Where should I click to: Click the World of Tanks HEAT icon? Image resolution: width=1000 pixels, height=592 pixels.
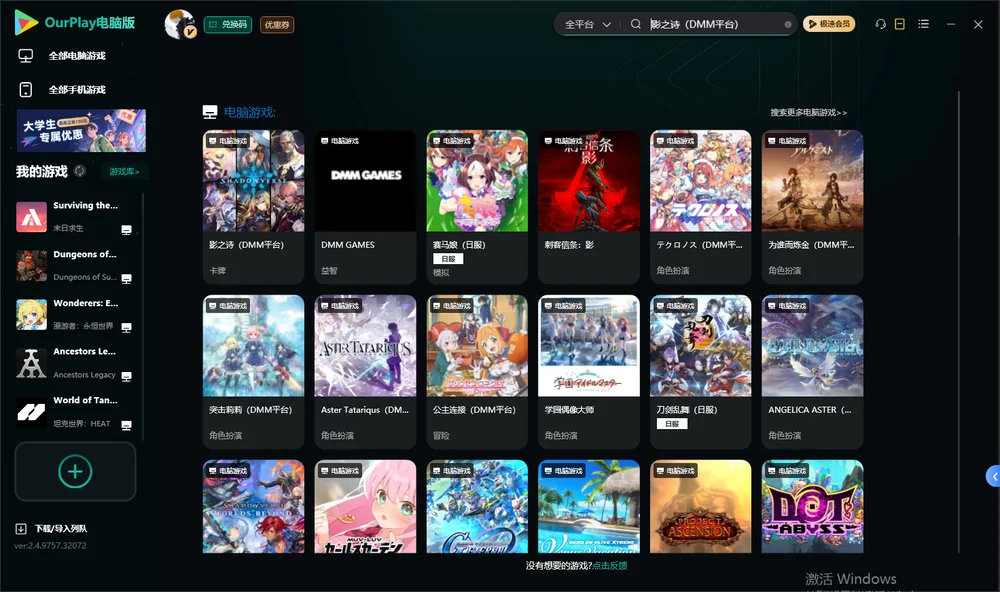[x=31, y=412]
